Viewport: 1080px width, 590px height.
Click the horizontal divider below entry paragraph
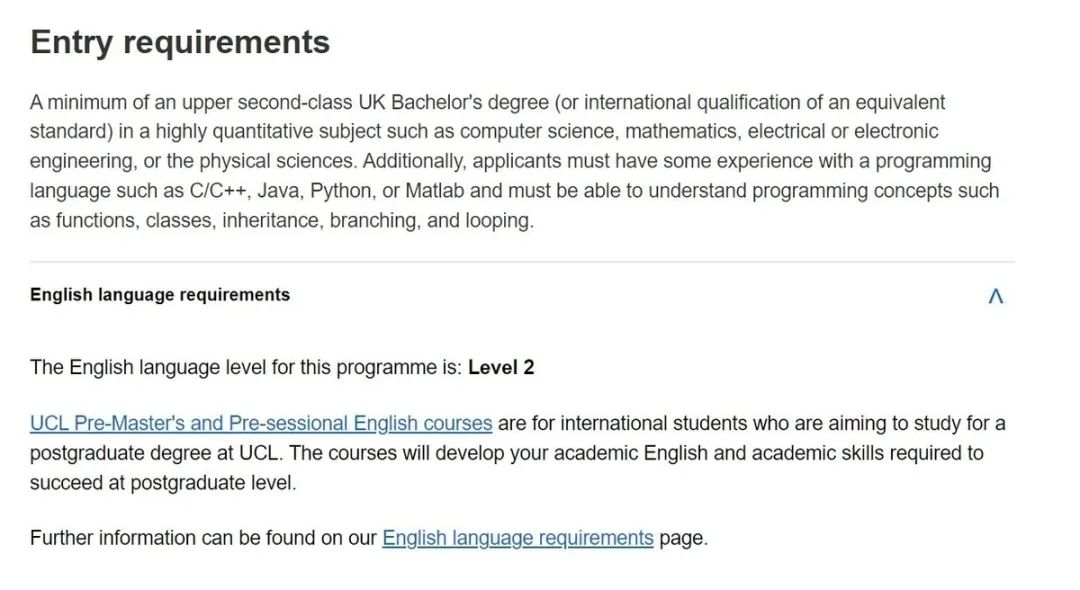point(521,262)
